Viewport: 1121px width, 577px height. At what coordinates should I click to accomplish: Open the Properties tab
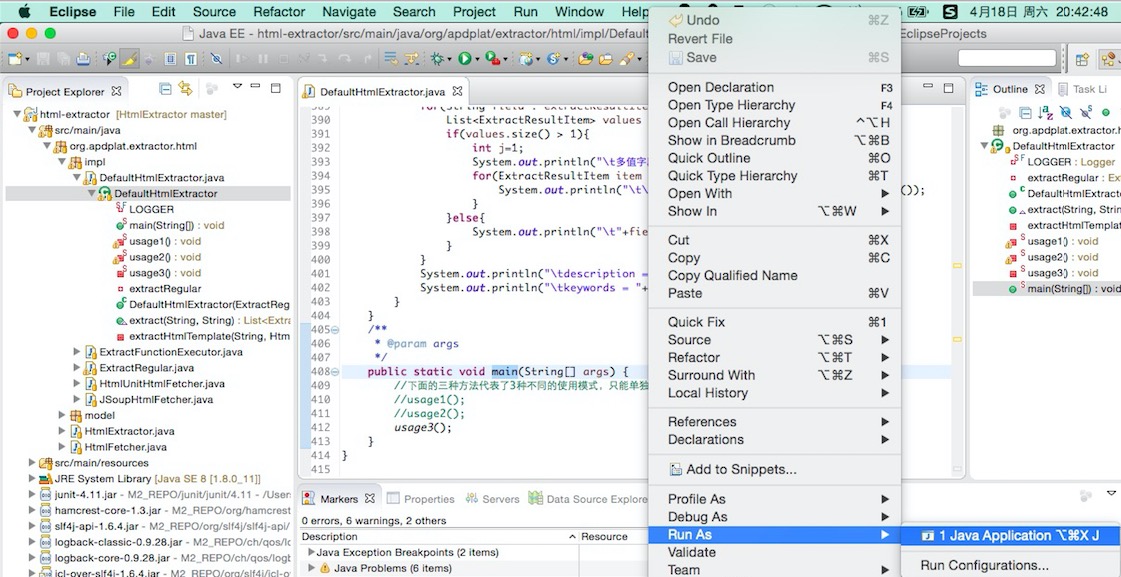(420, 499)
